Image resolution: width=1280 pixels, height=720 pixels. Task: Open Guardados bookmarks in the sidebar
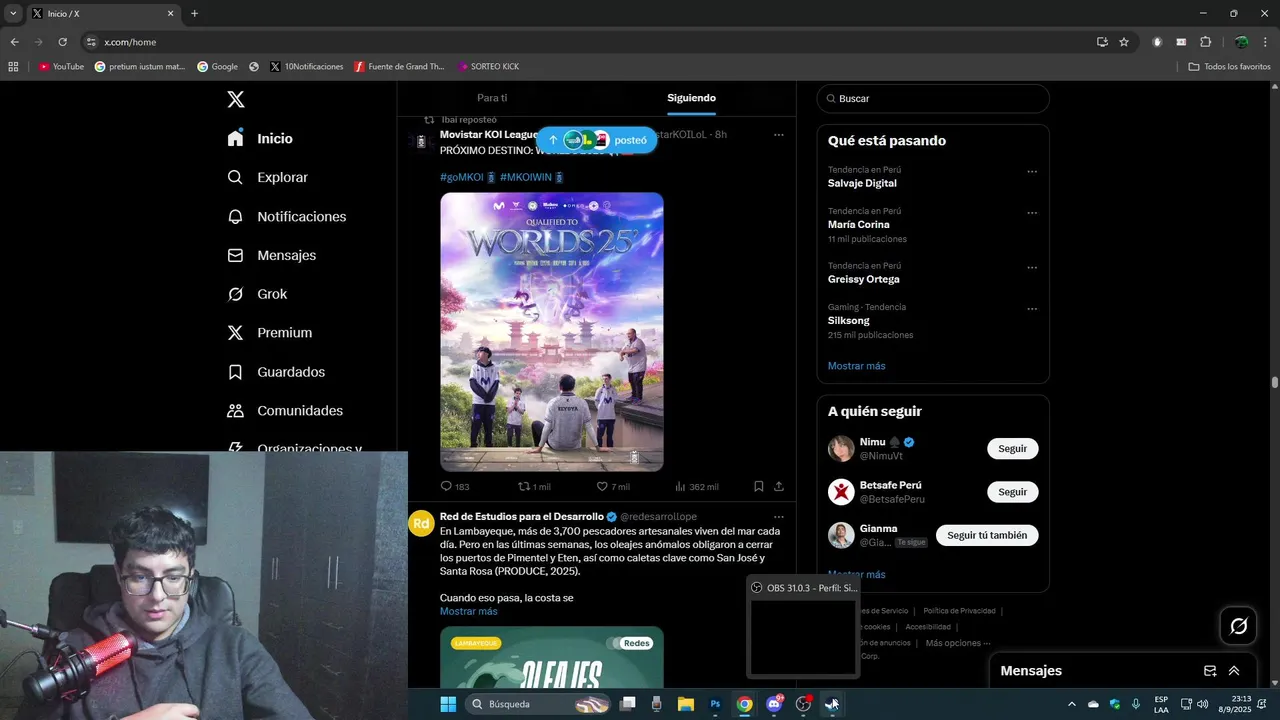point(276,372)
